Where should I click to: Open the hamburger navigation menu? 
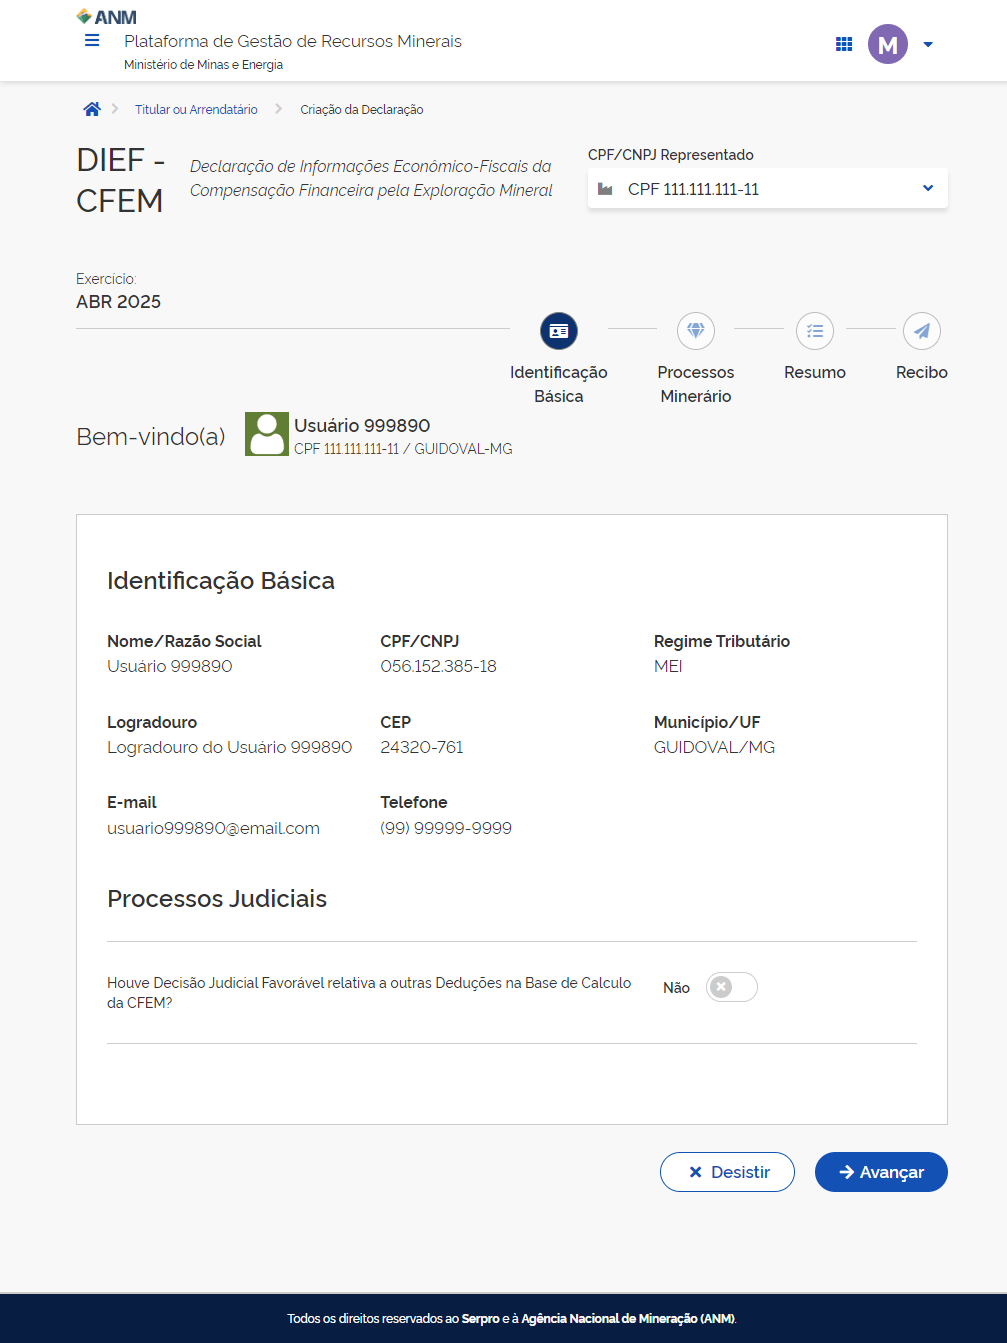pyautogui.click(x=92, y=41)
